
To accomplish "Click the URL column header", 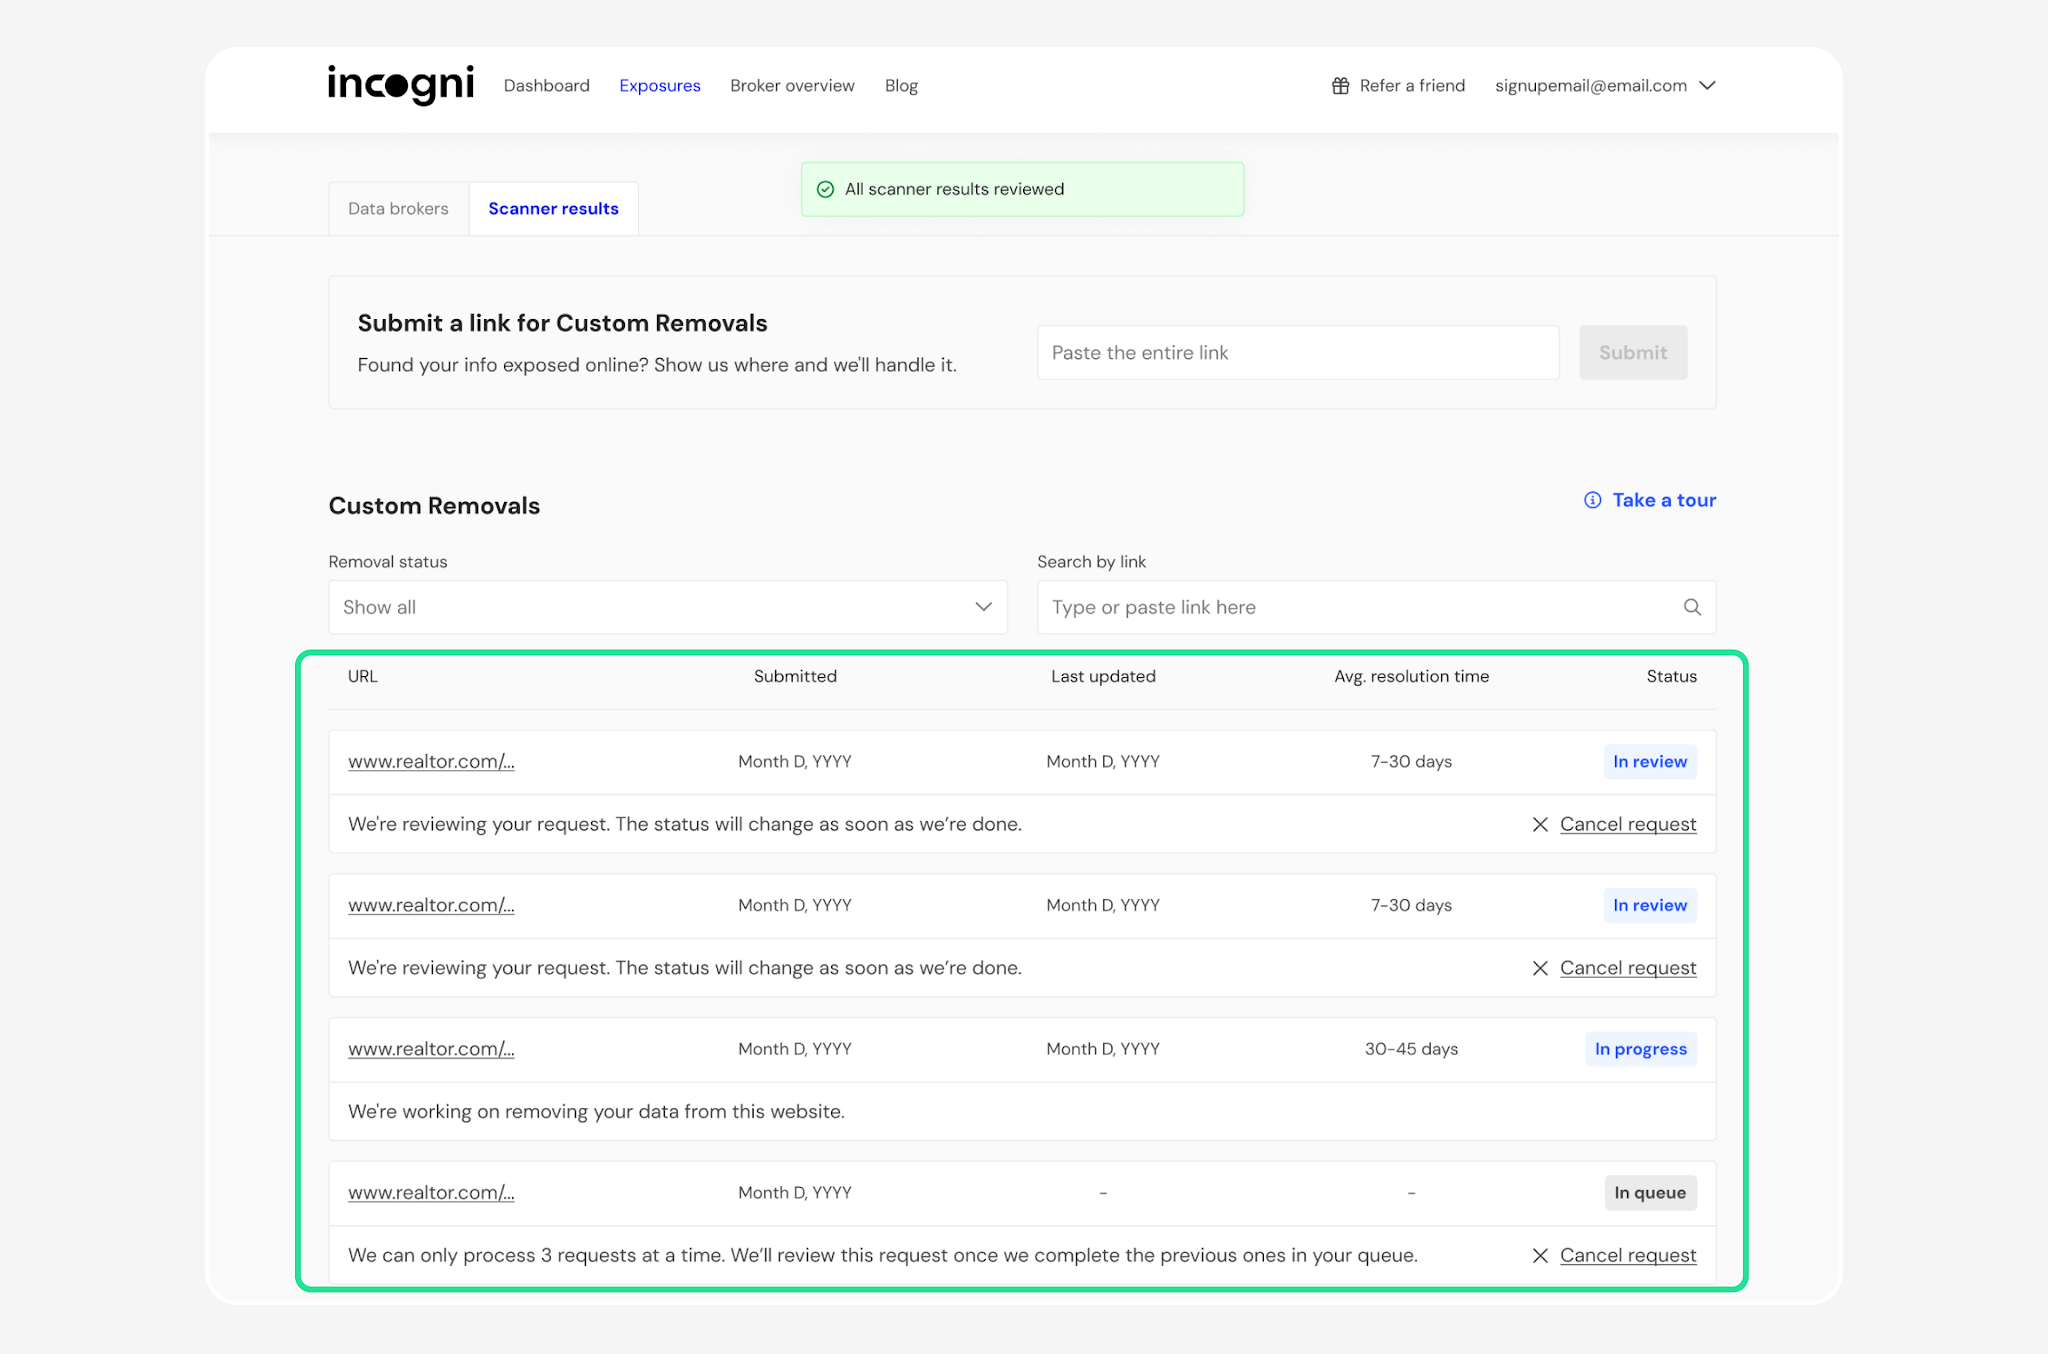I will point(363,677).
